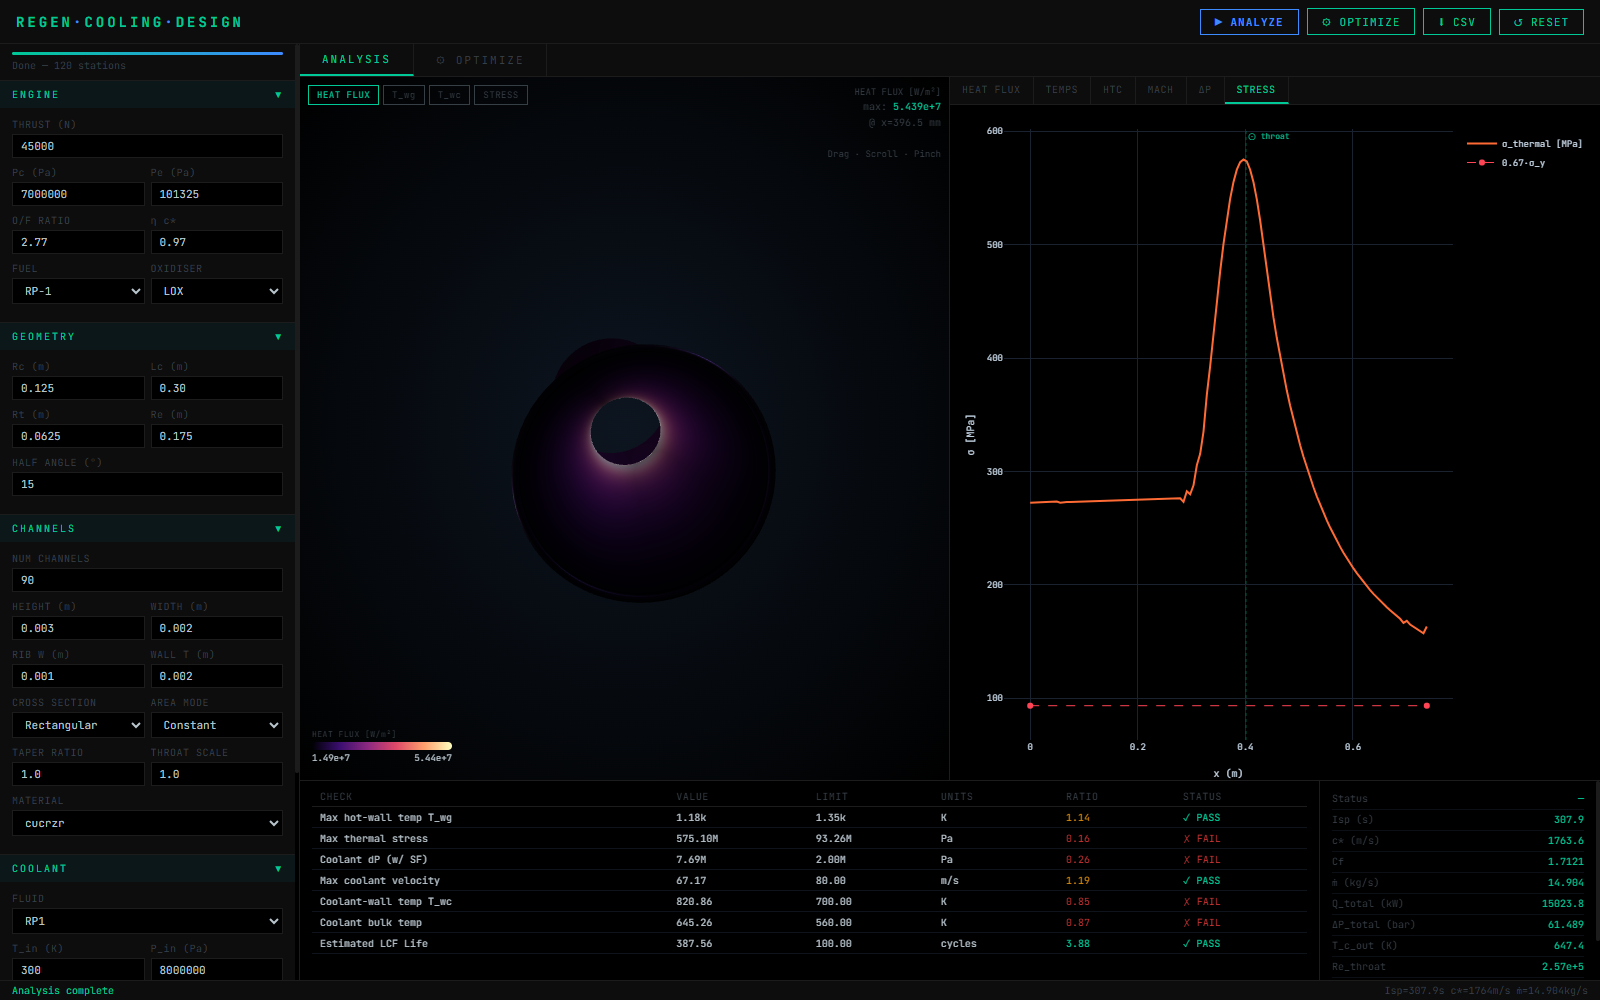Open the STRESS chart tab

(x=1256, y=90)
